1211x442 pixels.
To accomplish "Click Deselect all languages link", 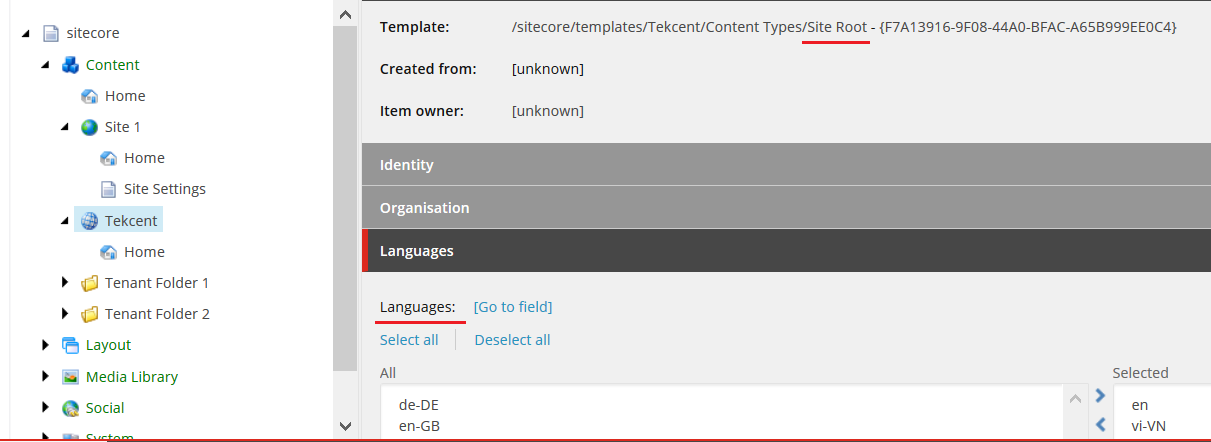I will coord(512,340).
